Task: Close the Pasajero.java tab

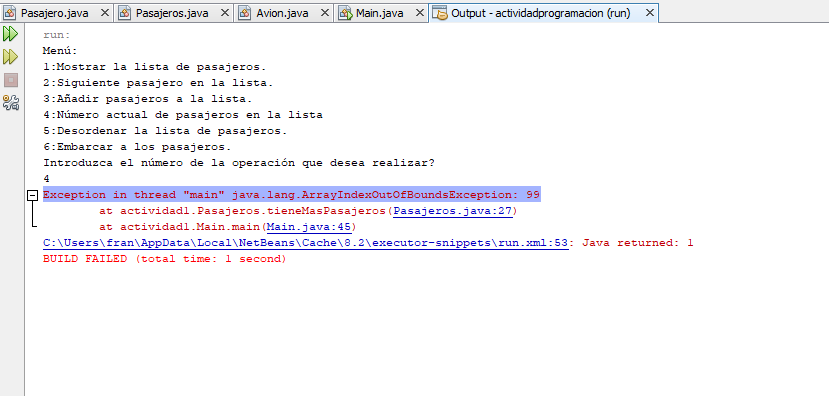Action: [x=104, y=13]
